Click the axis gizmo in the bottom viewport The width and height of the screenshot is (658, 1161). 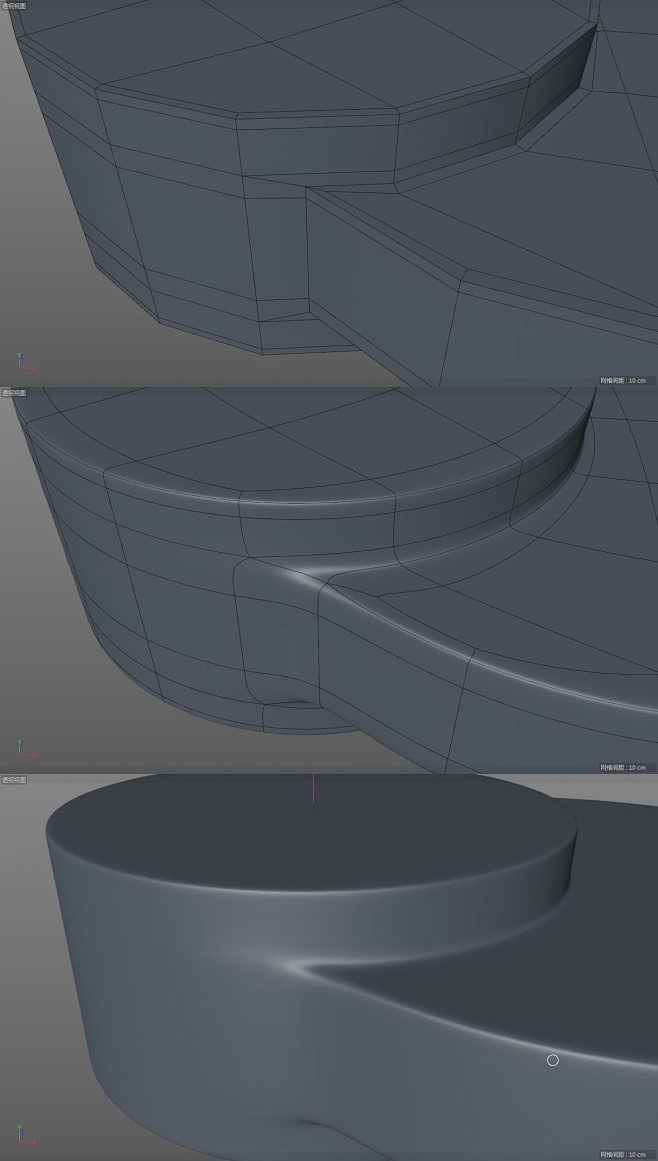22,1135
